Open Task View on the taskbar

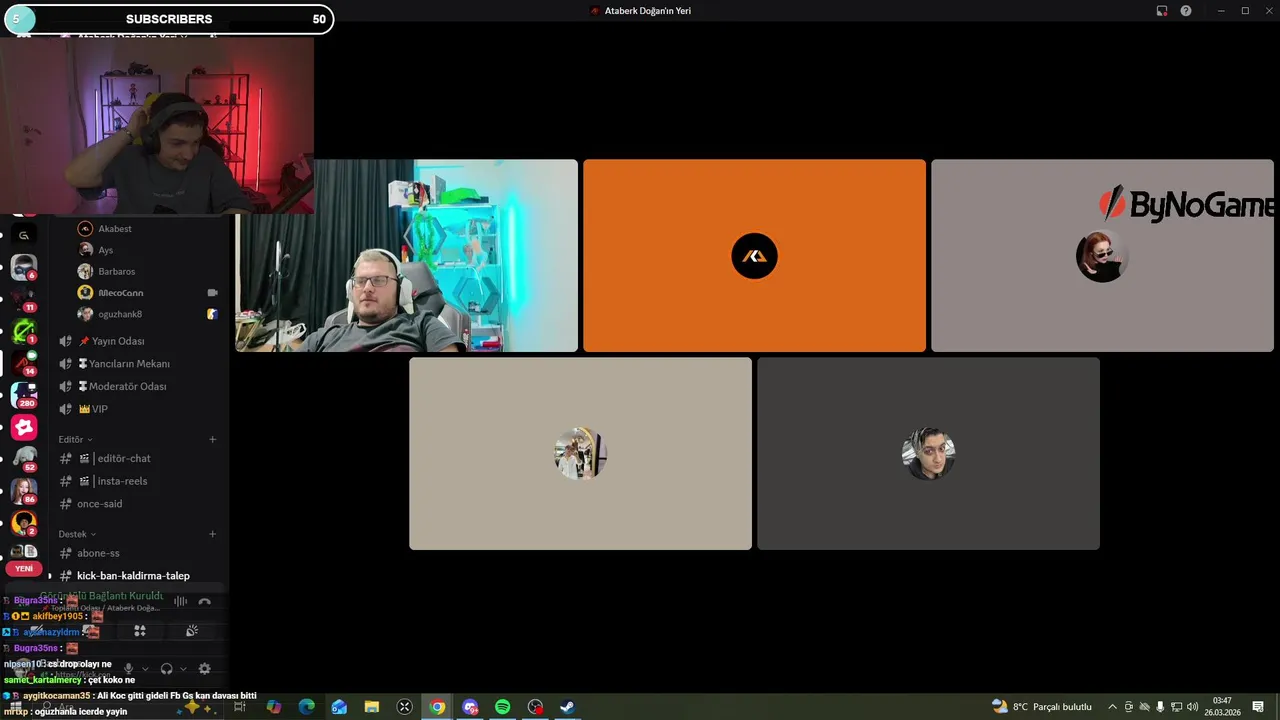coord(240,707)
